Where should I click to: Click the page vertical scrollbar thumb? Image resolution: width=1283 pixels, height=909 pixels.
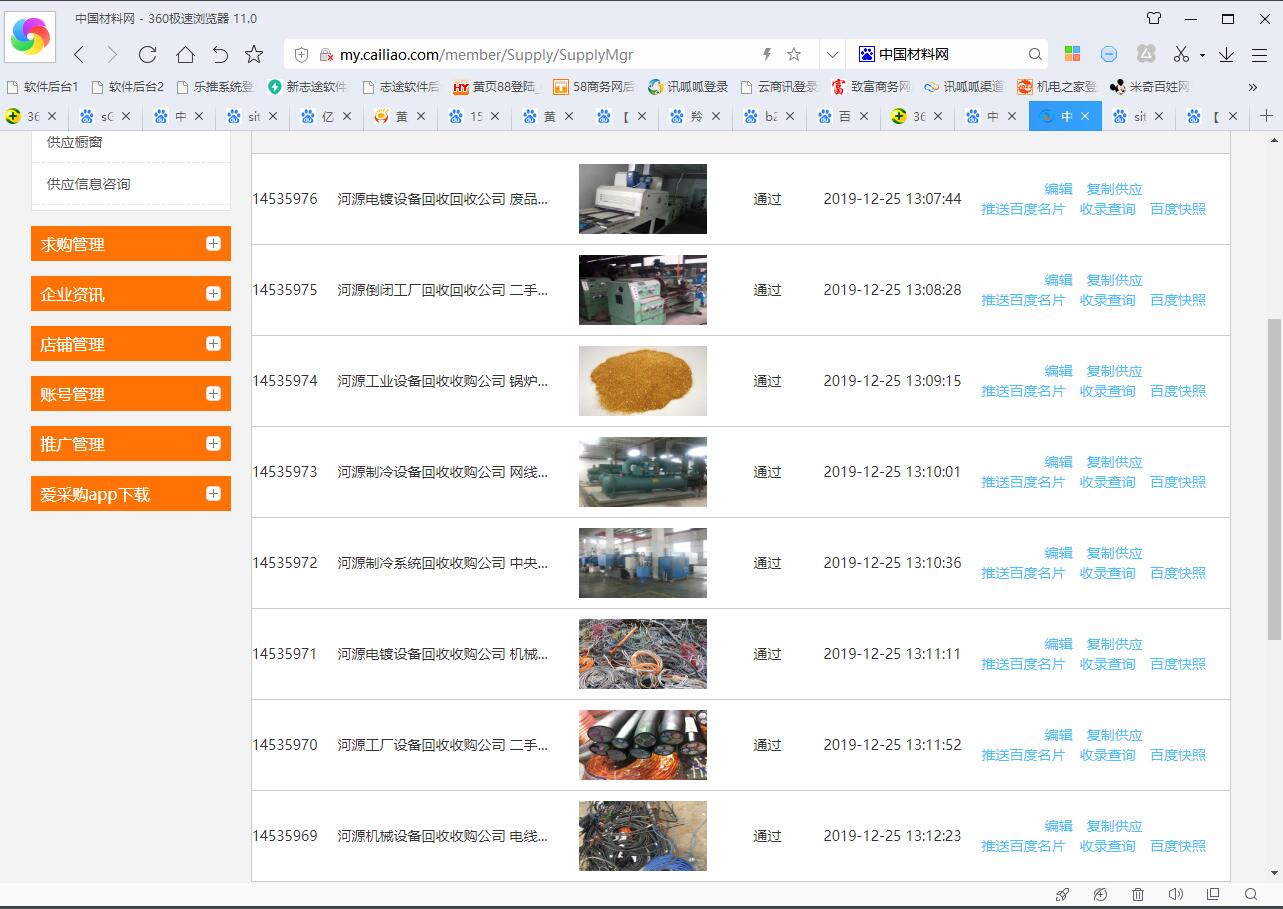[1274, 480]
